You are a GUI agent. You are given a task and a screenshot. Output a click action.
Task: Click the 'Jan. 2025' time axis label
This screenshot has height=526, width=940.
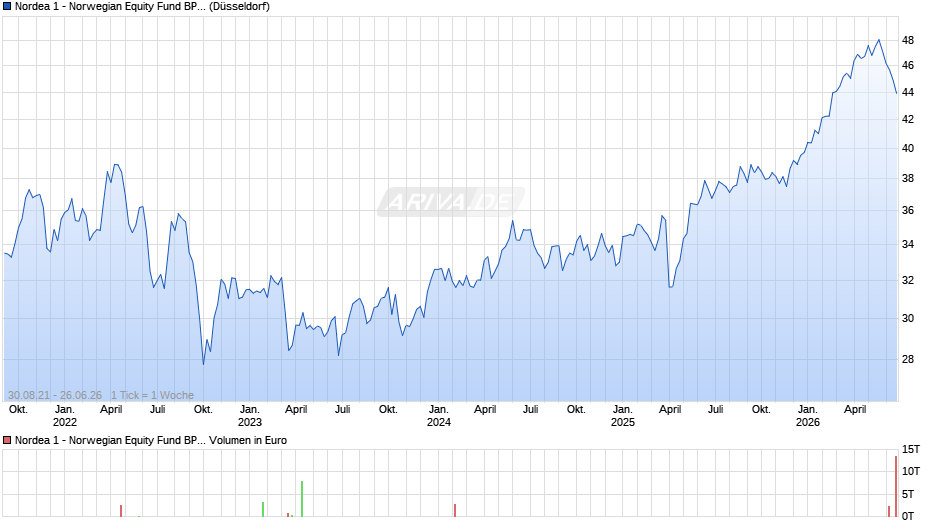coord(622,416)
